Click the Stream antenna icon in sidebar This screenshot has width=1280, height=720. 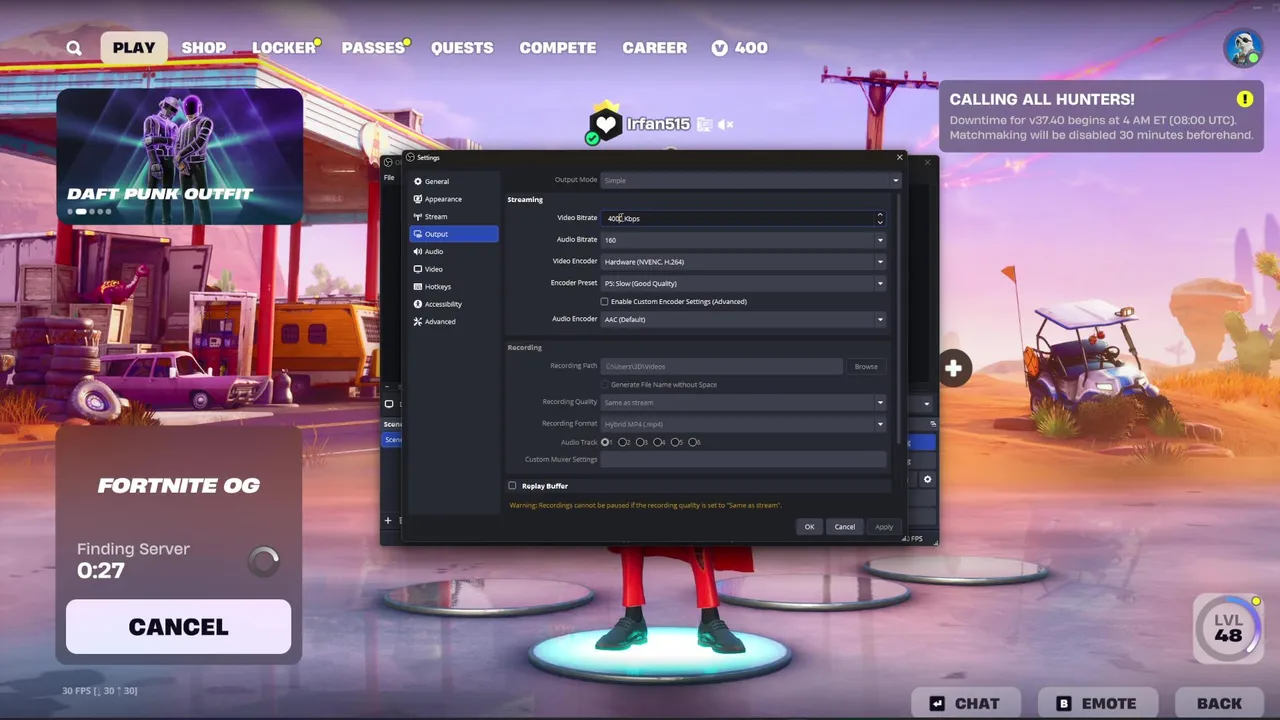pos(418,216)
